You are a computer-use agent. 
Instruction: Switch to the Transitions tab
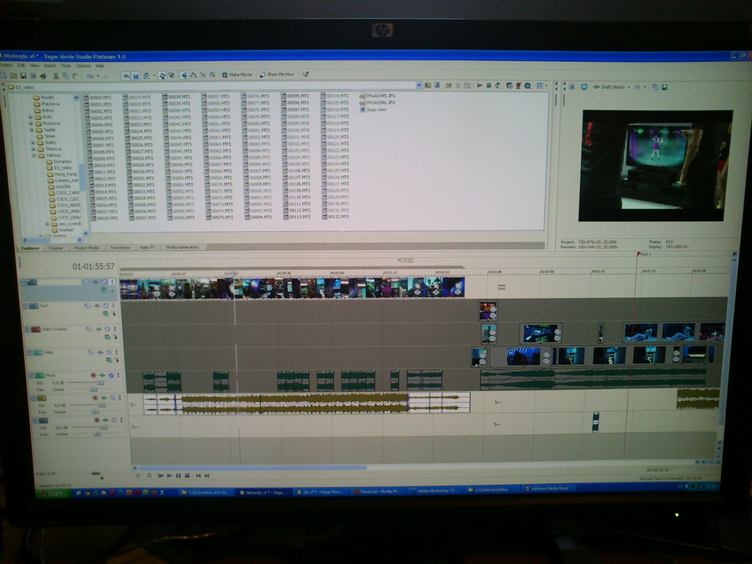120,247
